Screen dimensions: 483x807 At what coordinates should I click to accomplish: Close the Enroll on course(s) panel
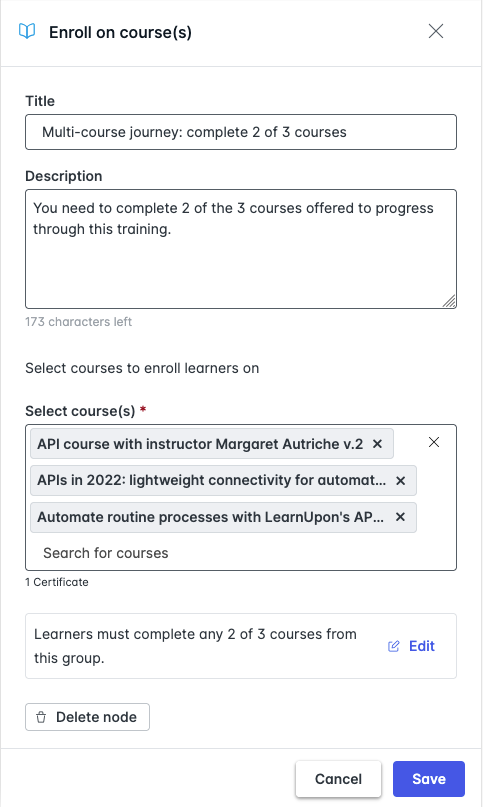tap(436, 31)
